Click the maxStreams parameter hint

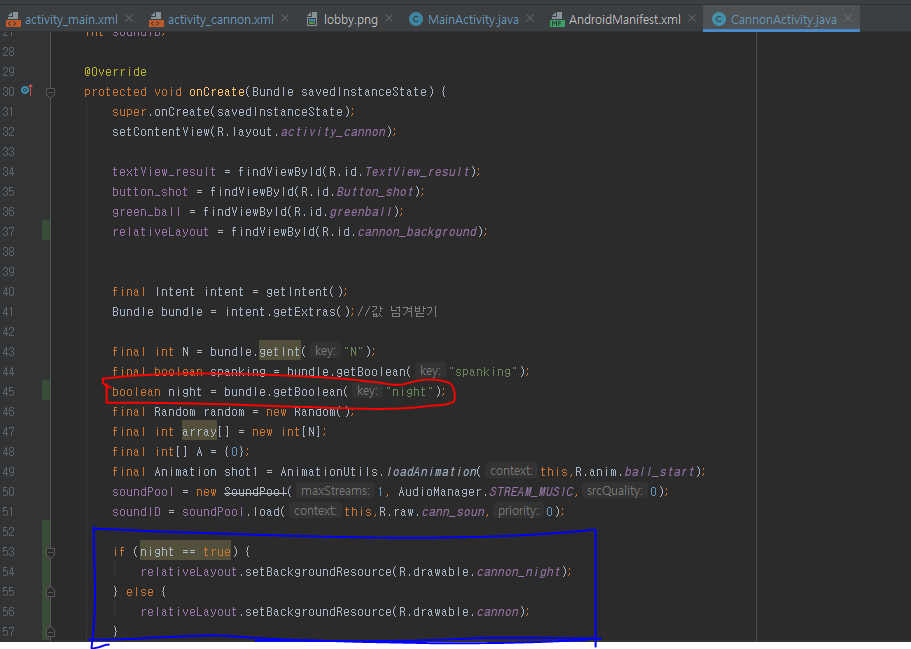click(x=335, y=491)
